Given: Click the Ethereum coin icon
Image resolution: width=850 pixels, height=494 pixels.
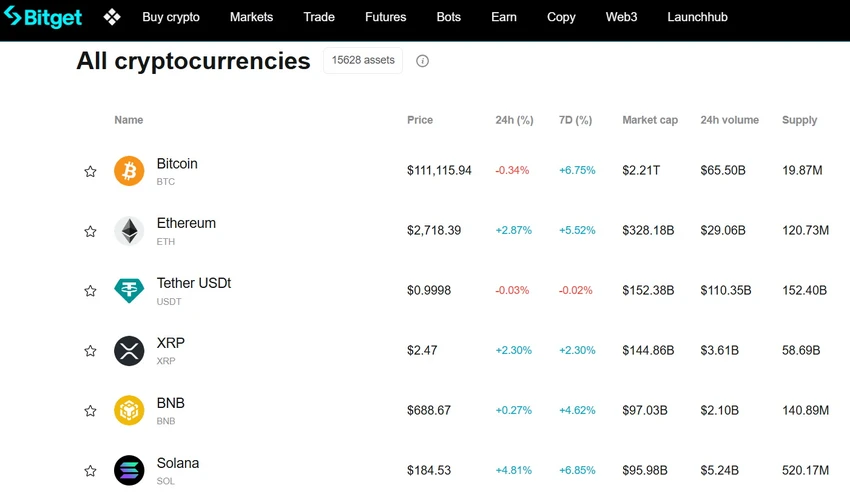Looking at the screenshot, I should [129, 231].
